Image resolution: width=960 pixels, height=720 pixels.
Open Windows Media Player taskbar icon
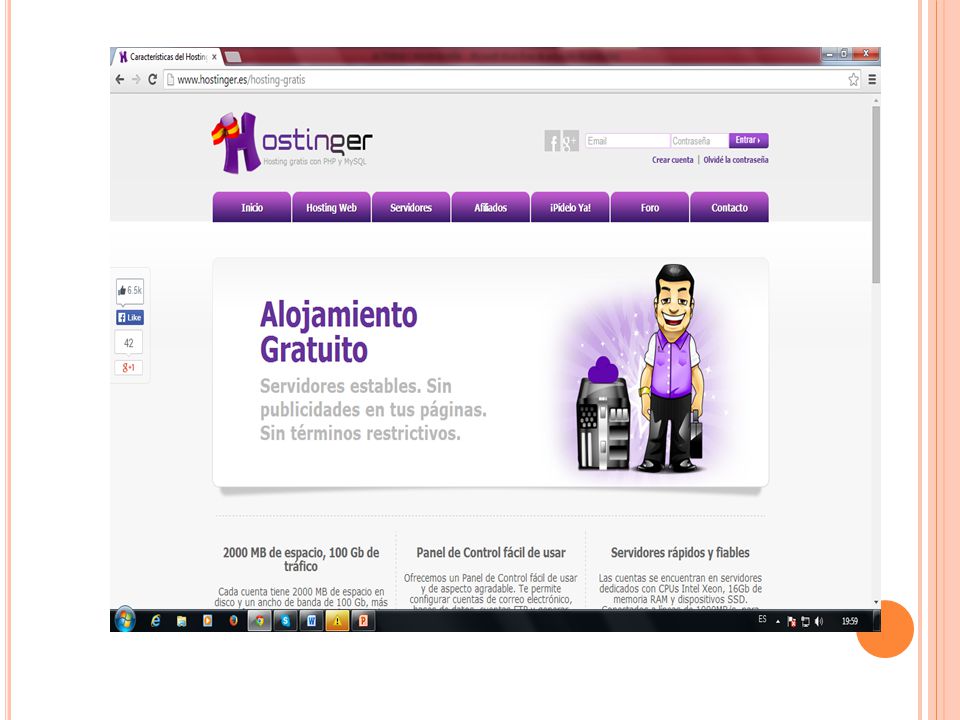208,621
